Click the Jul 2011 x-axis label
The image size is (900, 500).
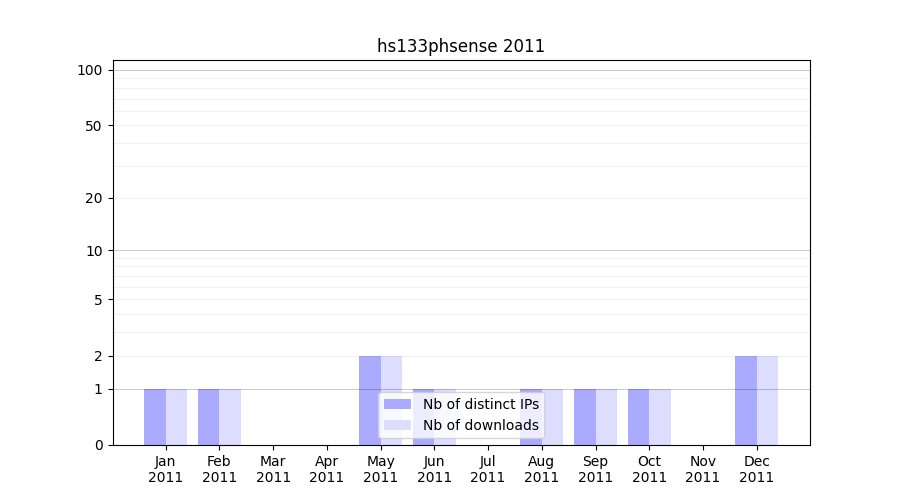click(x=488, y=469)
